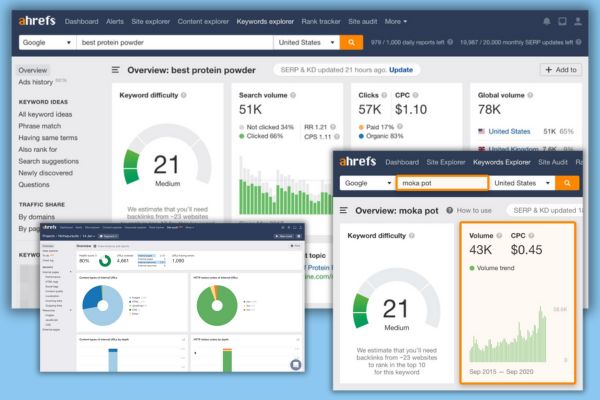Click the Keyword difficulty info icon in the moka pot window
The image size is (600, 400).
tap(412, 235)
